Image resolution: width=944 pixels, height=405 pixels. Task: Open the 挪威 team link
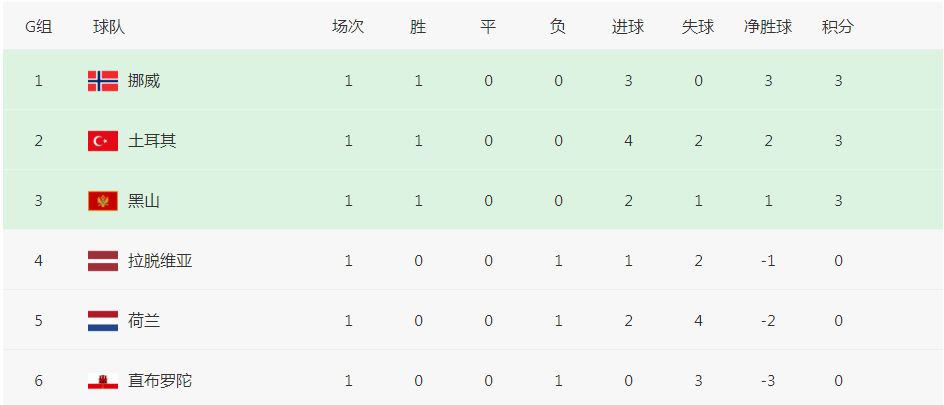click(x=144, y=81)
